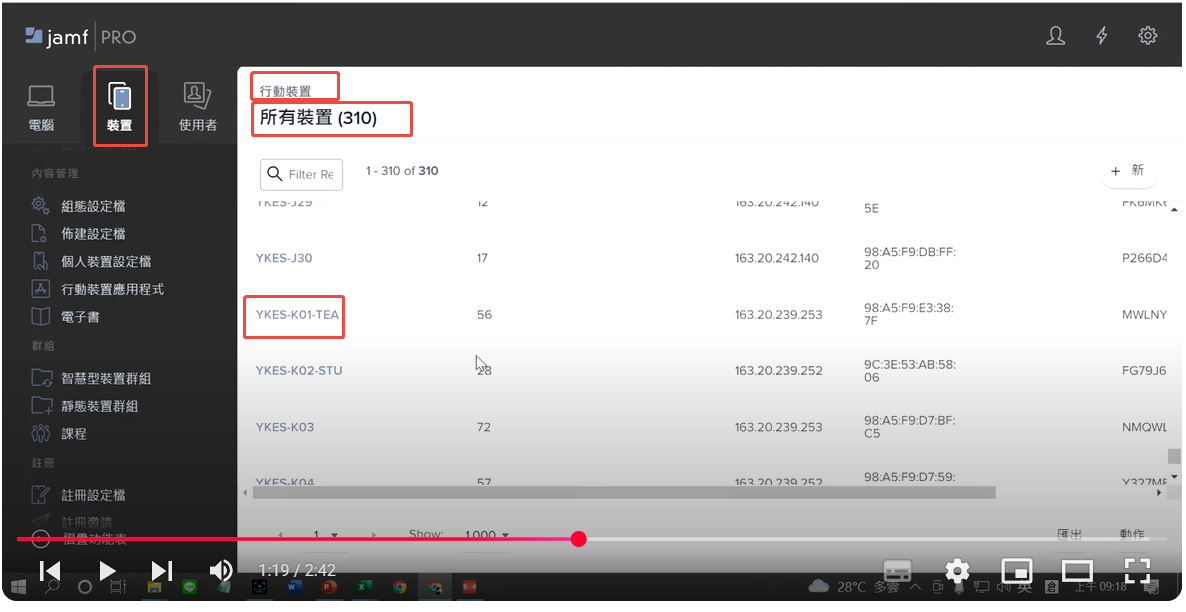Open 組態設定檔 in the sidebar

click(x=93, y=206)
